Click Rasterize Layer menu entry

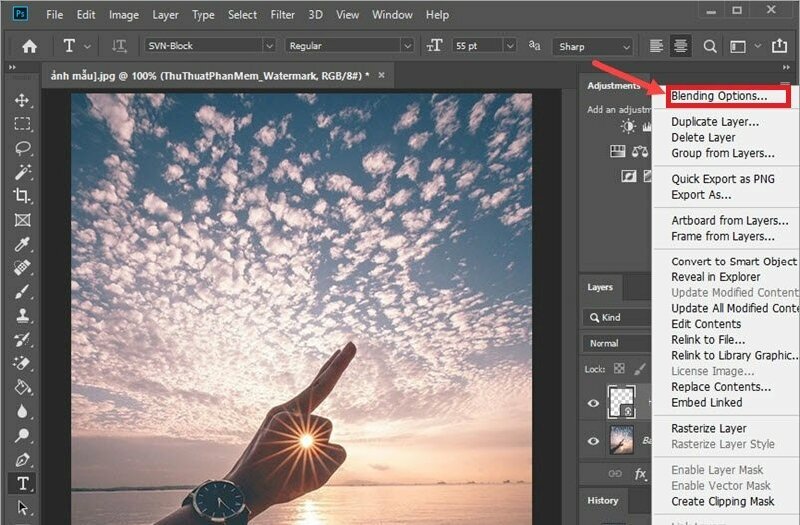pyautogui.click(x=708, y=428)
